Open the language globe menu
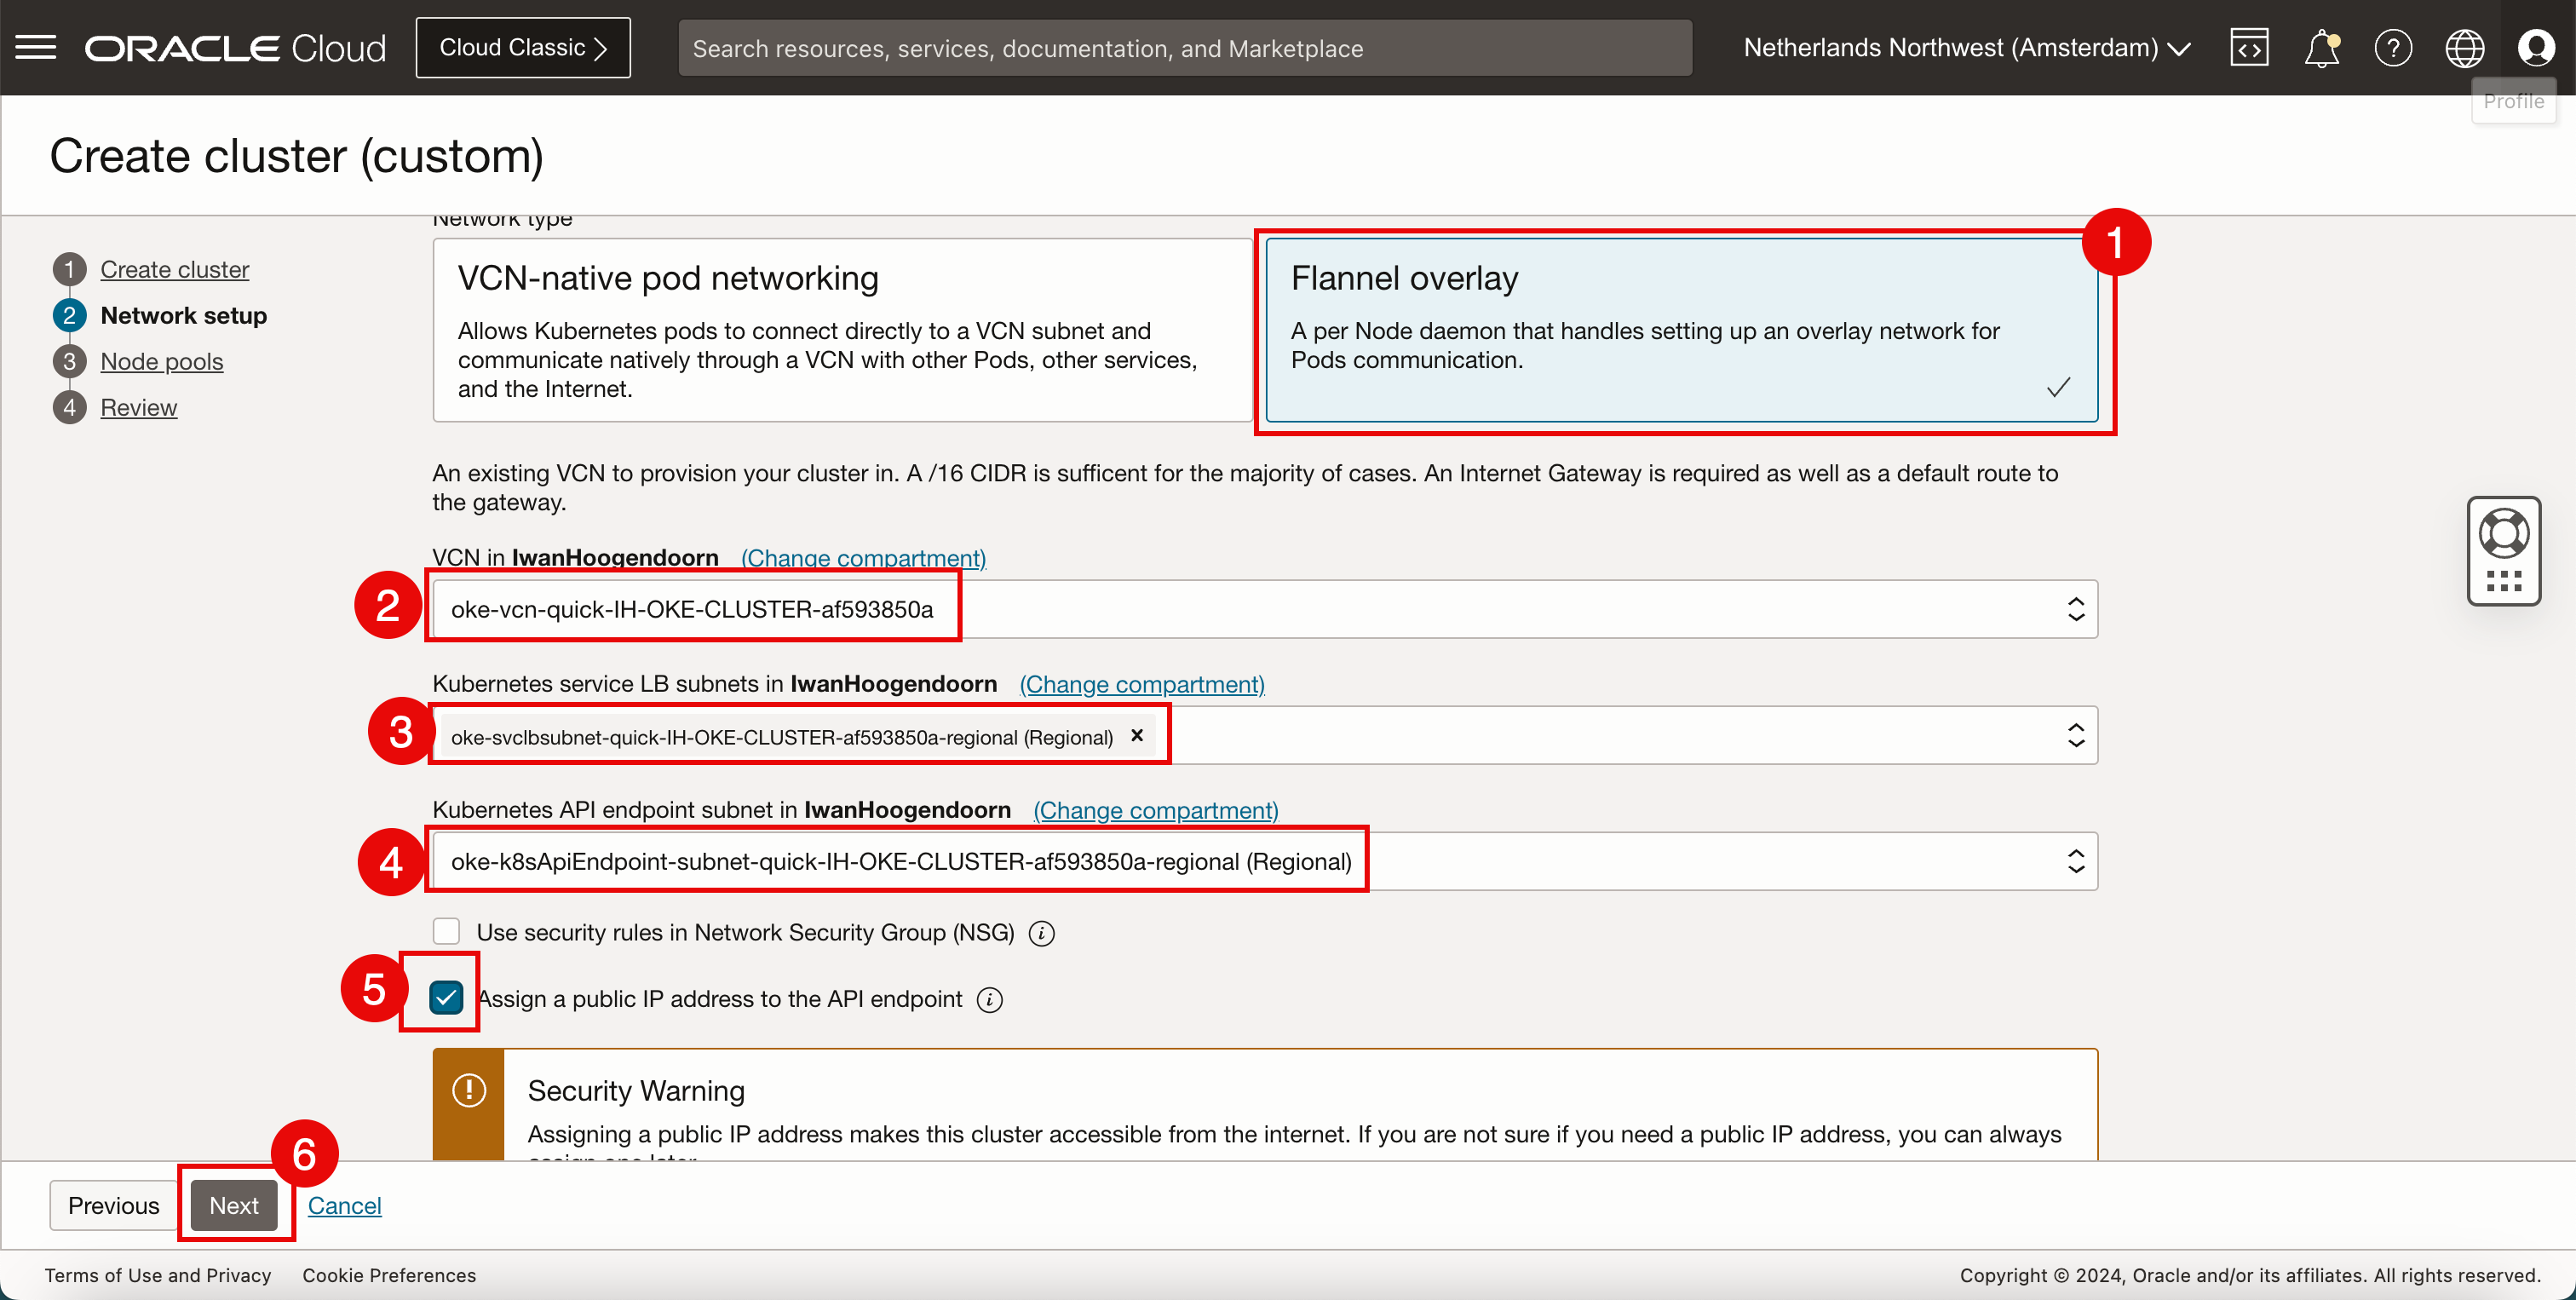The image size is (2576, 1300). pyautogui.click(x=2464, y=47)
